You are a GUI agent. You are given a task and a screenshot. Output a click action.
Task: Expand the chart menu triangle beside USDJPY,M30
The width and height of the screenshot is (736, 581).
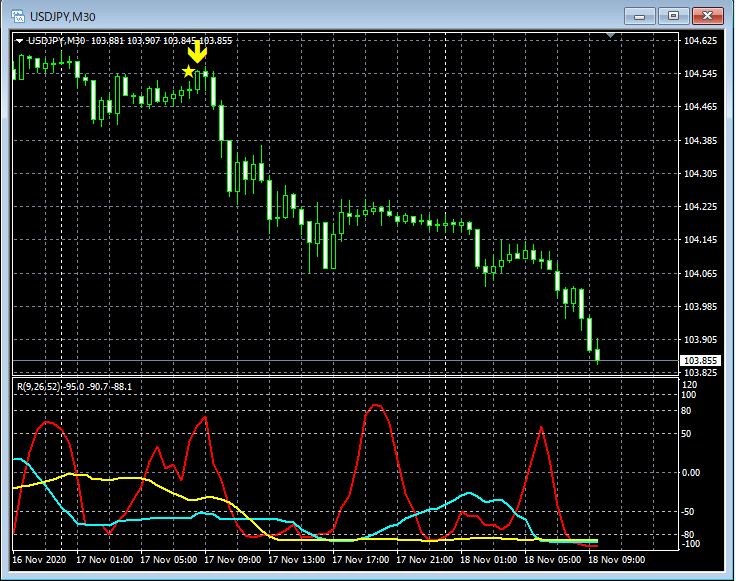(x=19, y=41)
